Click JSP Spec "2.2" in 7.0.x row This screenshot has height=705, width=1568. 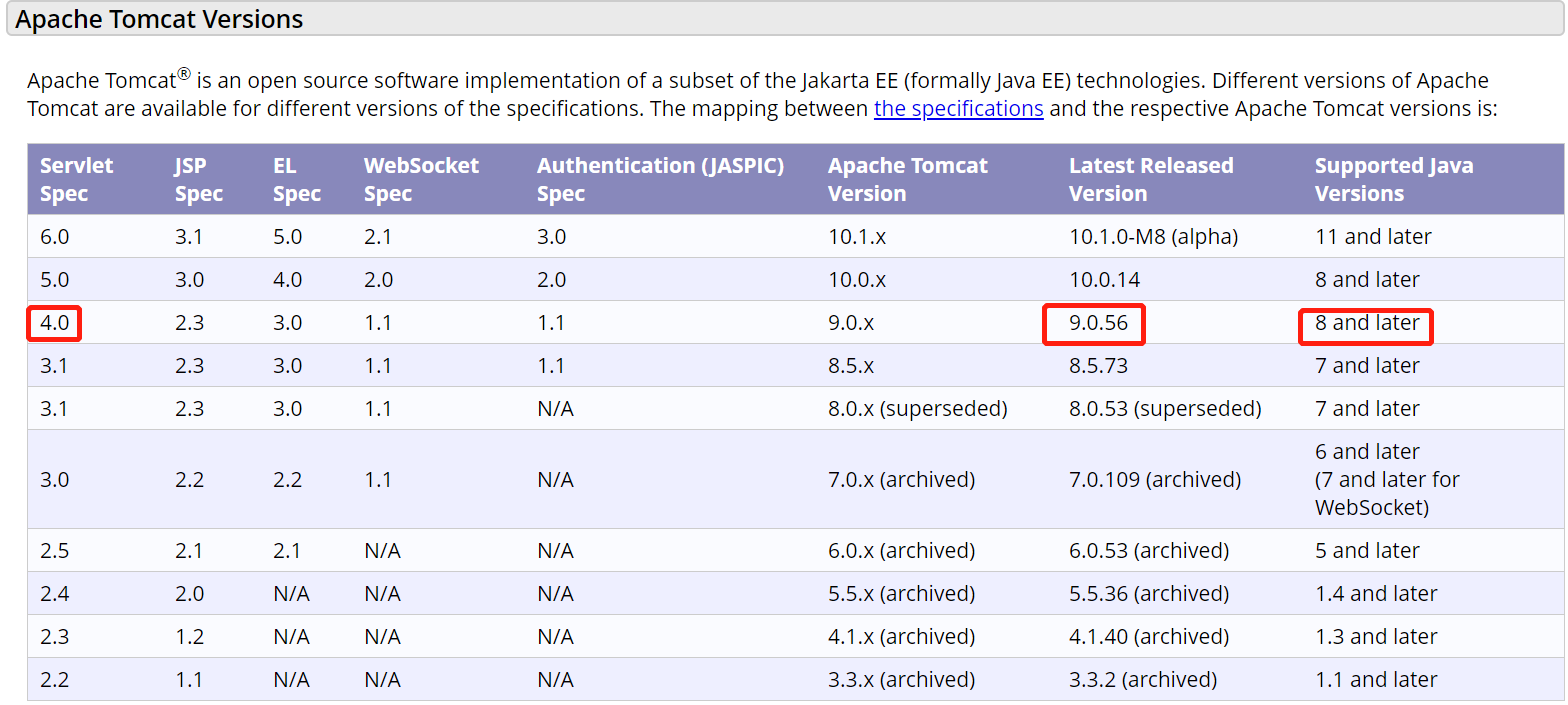(x=189, y=480)
